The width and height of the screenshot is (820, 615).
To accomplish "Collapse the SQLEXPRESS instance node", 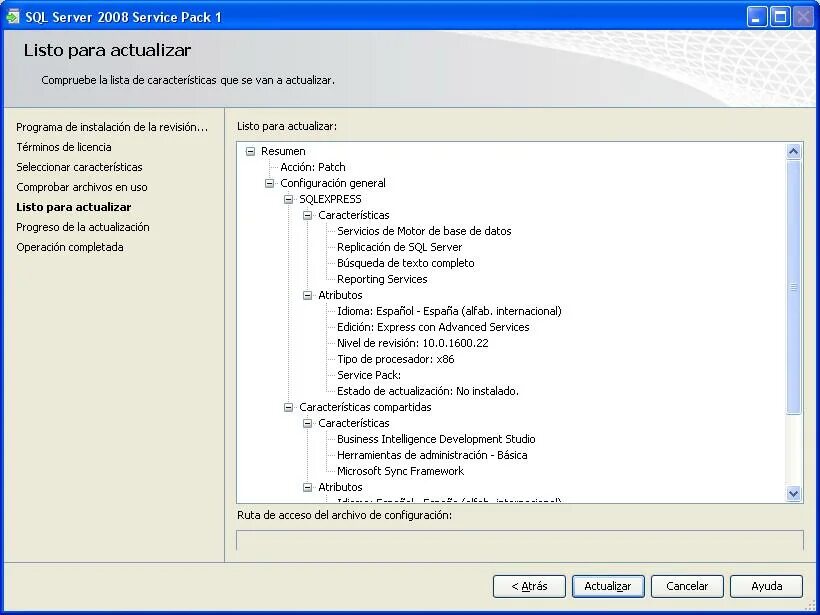I will coord(288,199).
